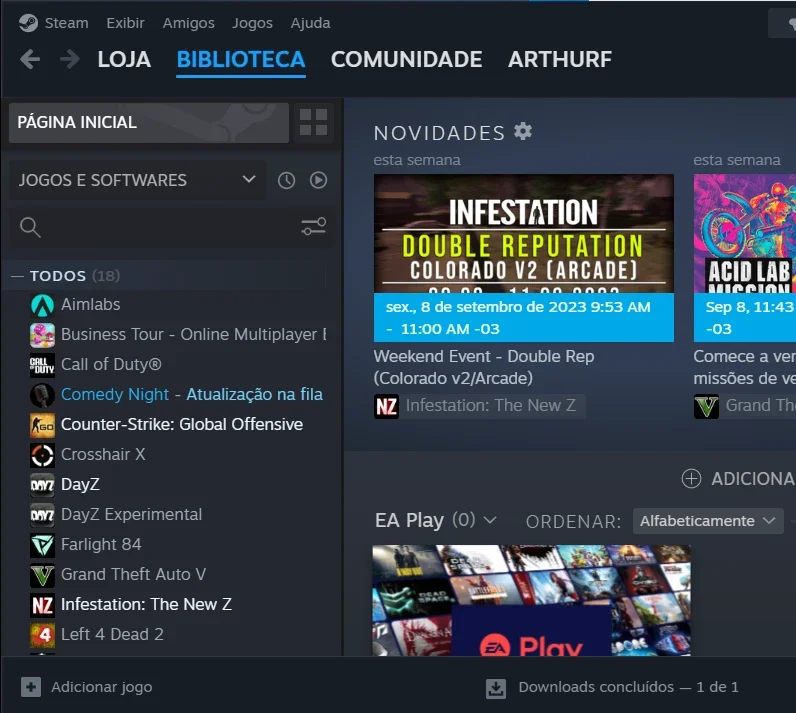The height and width of the screenshot is (713, 796).
Task: Switch to the LOJA tab
Action: pyautogui.click(x=124, y=59)
